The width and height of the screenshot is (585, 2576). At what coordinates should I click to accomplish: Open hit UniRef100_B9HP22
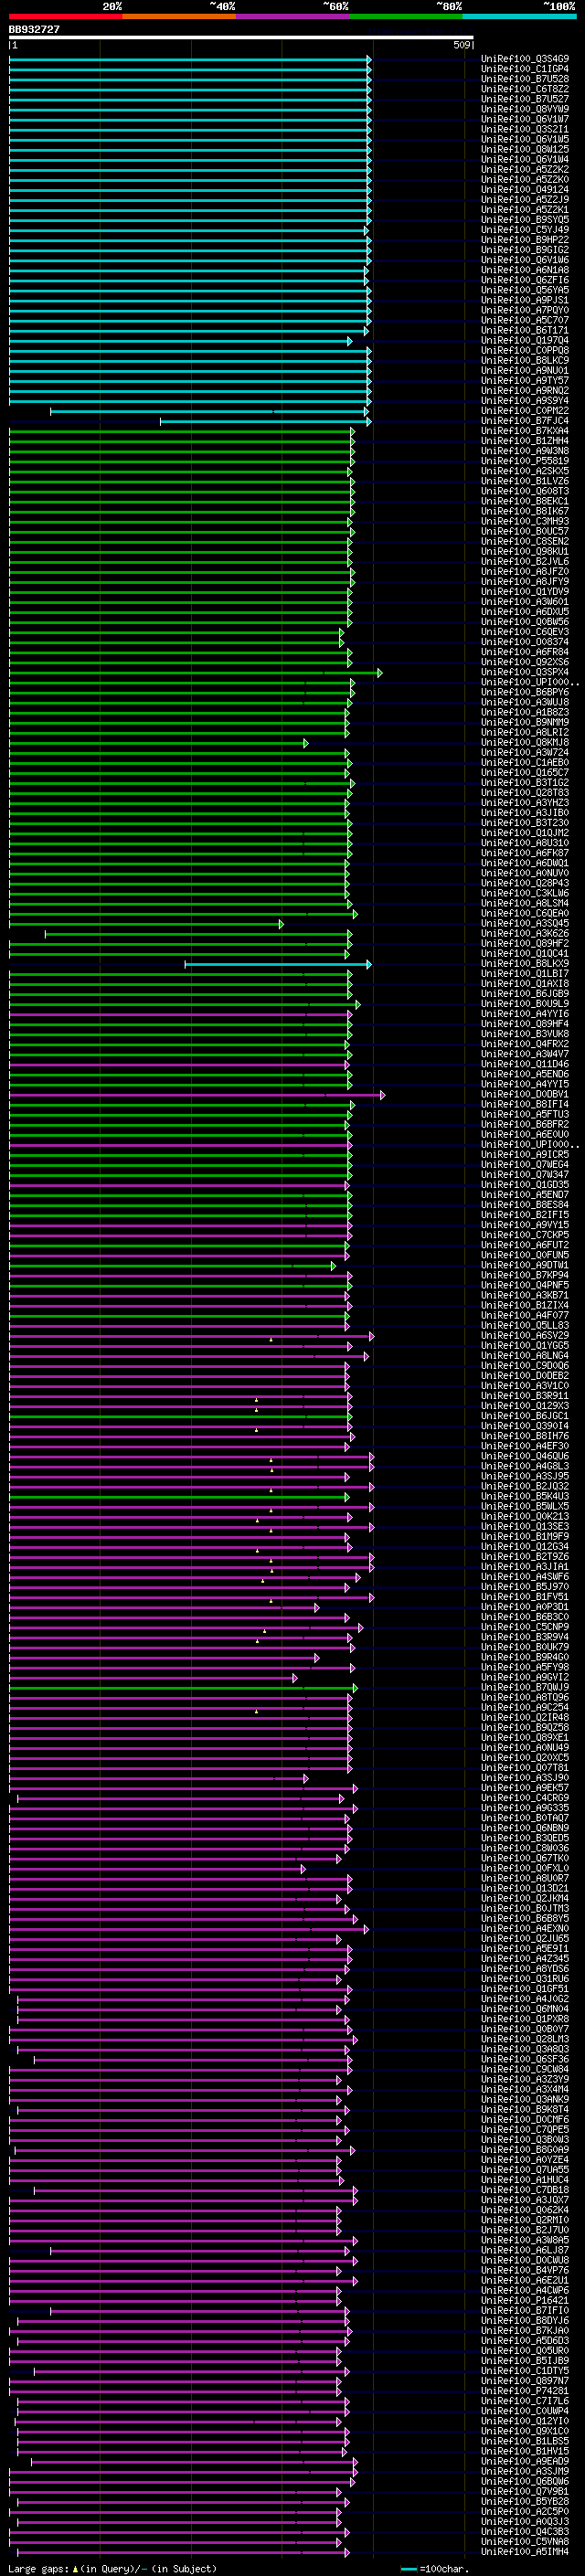point(525,240)
